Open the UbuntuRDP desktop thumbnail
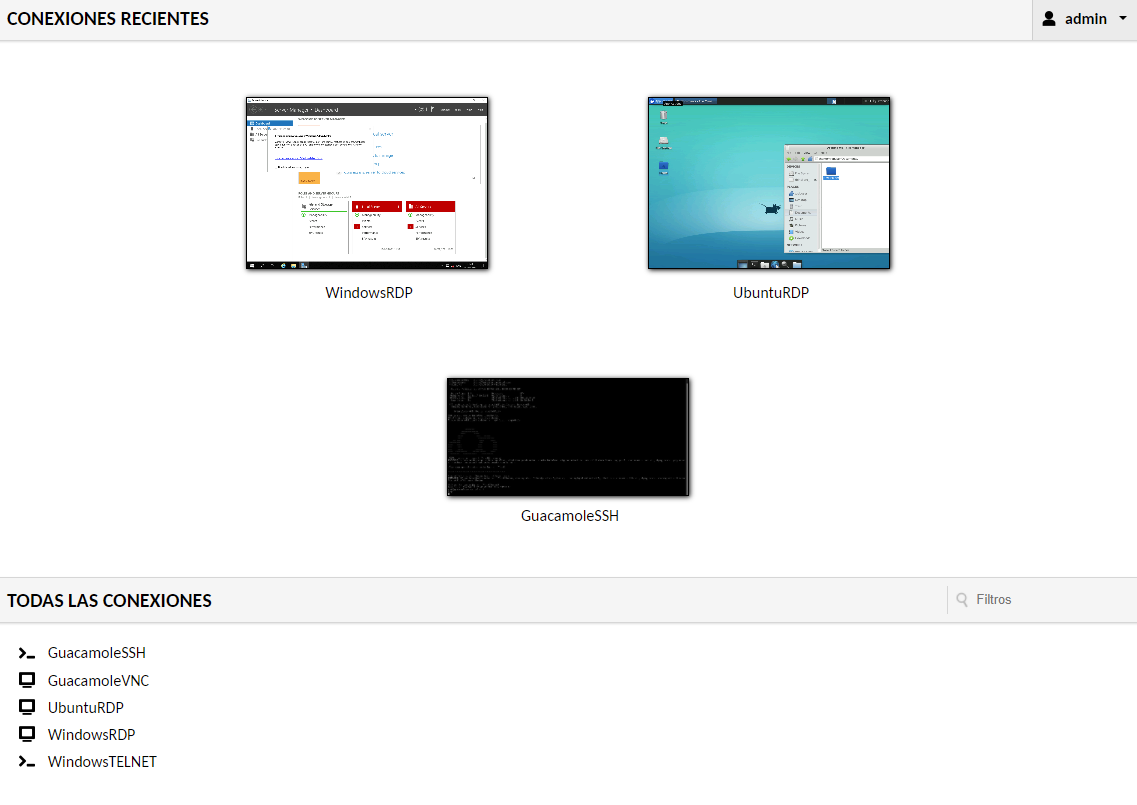This screenshot has height=805, width=1137. [769, 183]
